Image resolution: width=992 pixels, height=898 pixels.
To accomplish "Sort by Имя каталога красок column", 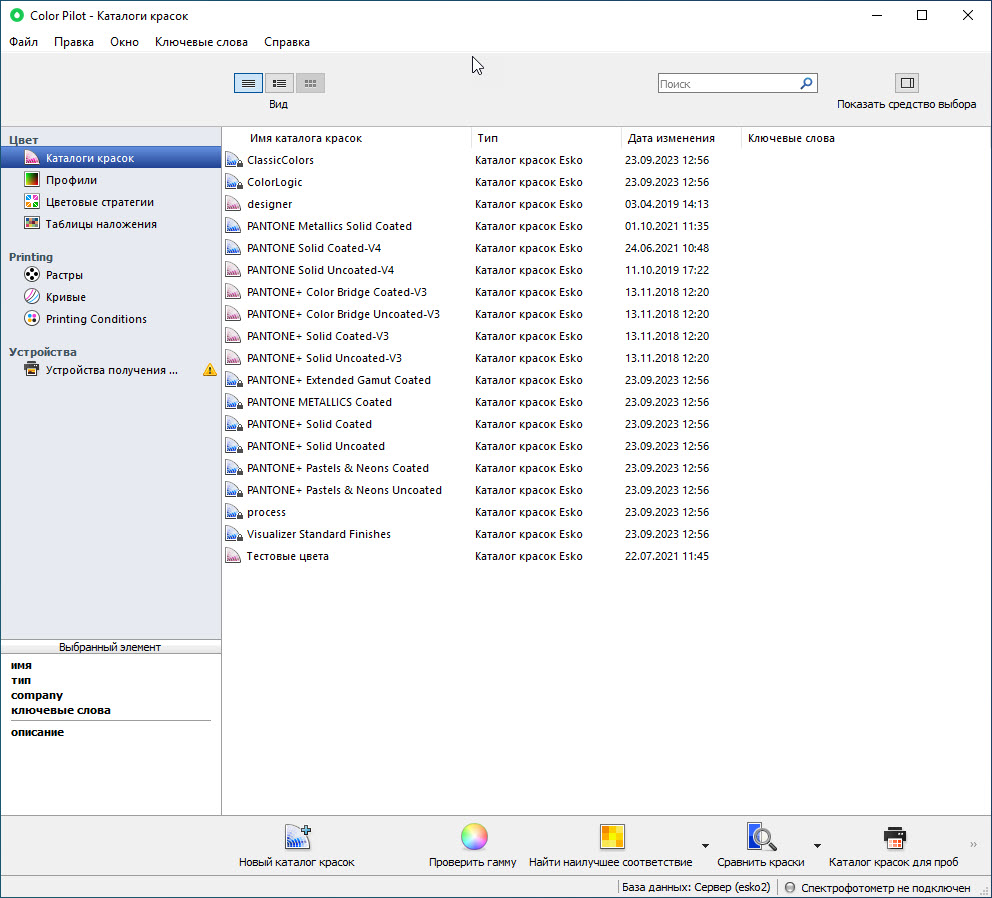I will [346, 138].
